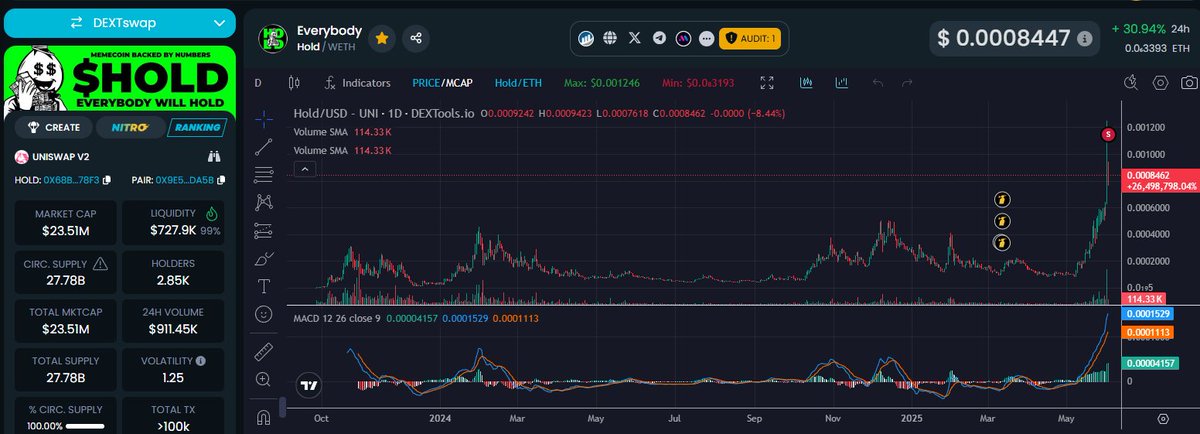Add Everybody Hold to favorites star
This screenshot has height=434, width=1200.
[382, 38]
